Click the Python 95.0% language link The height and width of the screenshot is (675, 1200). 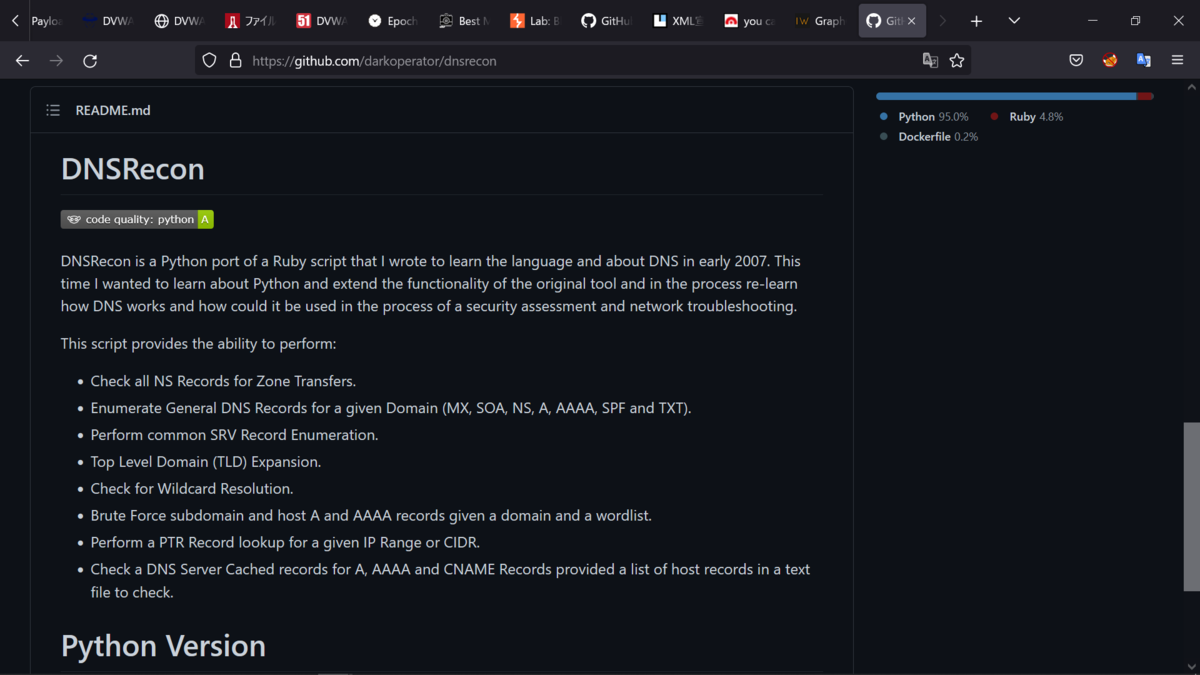pos(933,117)
